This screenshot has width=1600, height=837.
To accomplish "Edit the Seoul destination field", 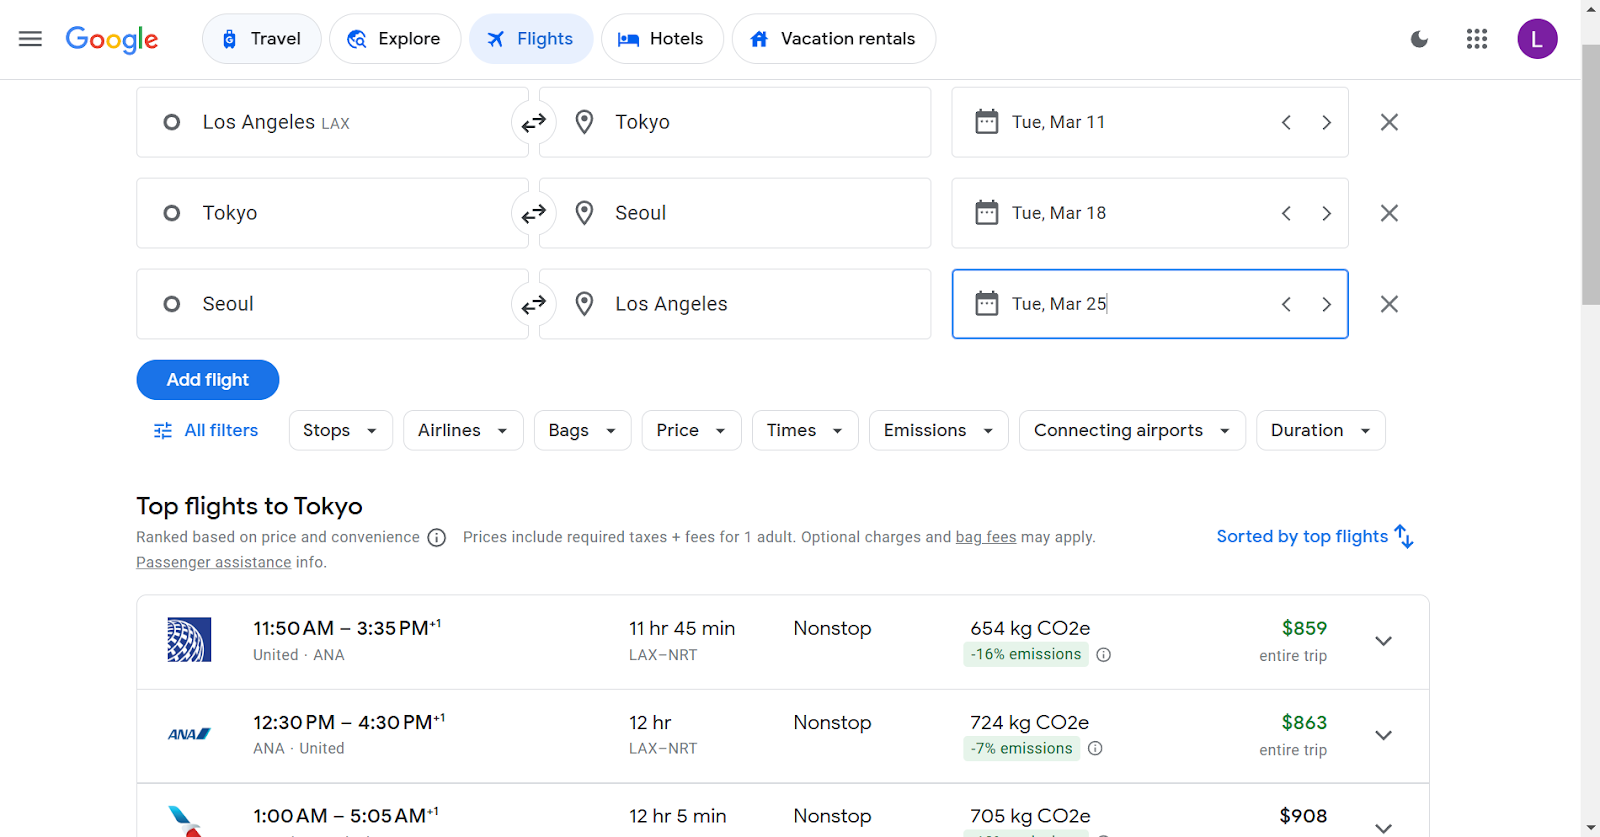I will (735, 213).
